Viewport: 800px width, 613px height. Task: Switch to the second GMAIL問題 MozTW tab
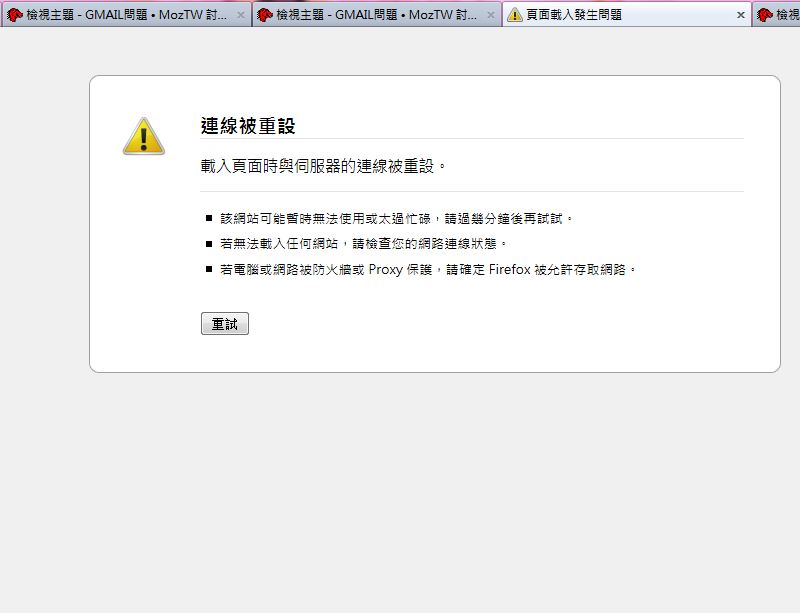coord(376,15)
